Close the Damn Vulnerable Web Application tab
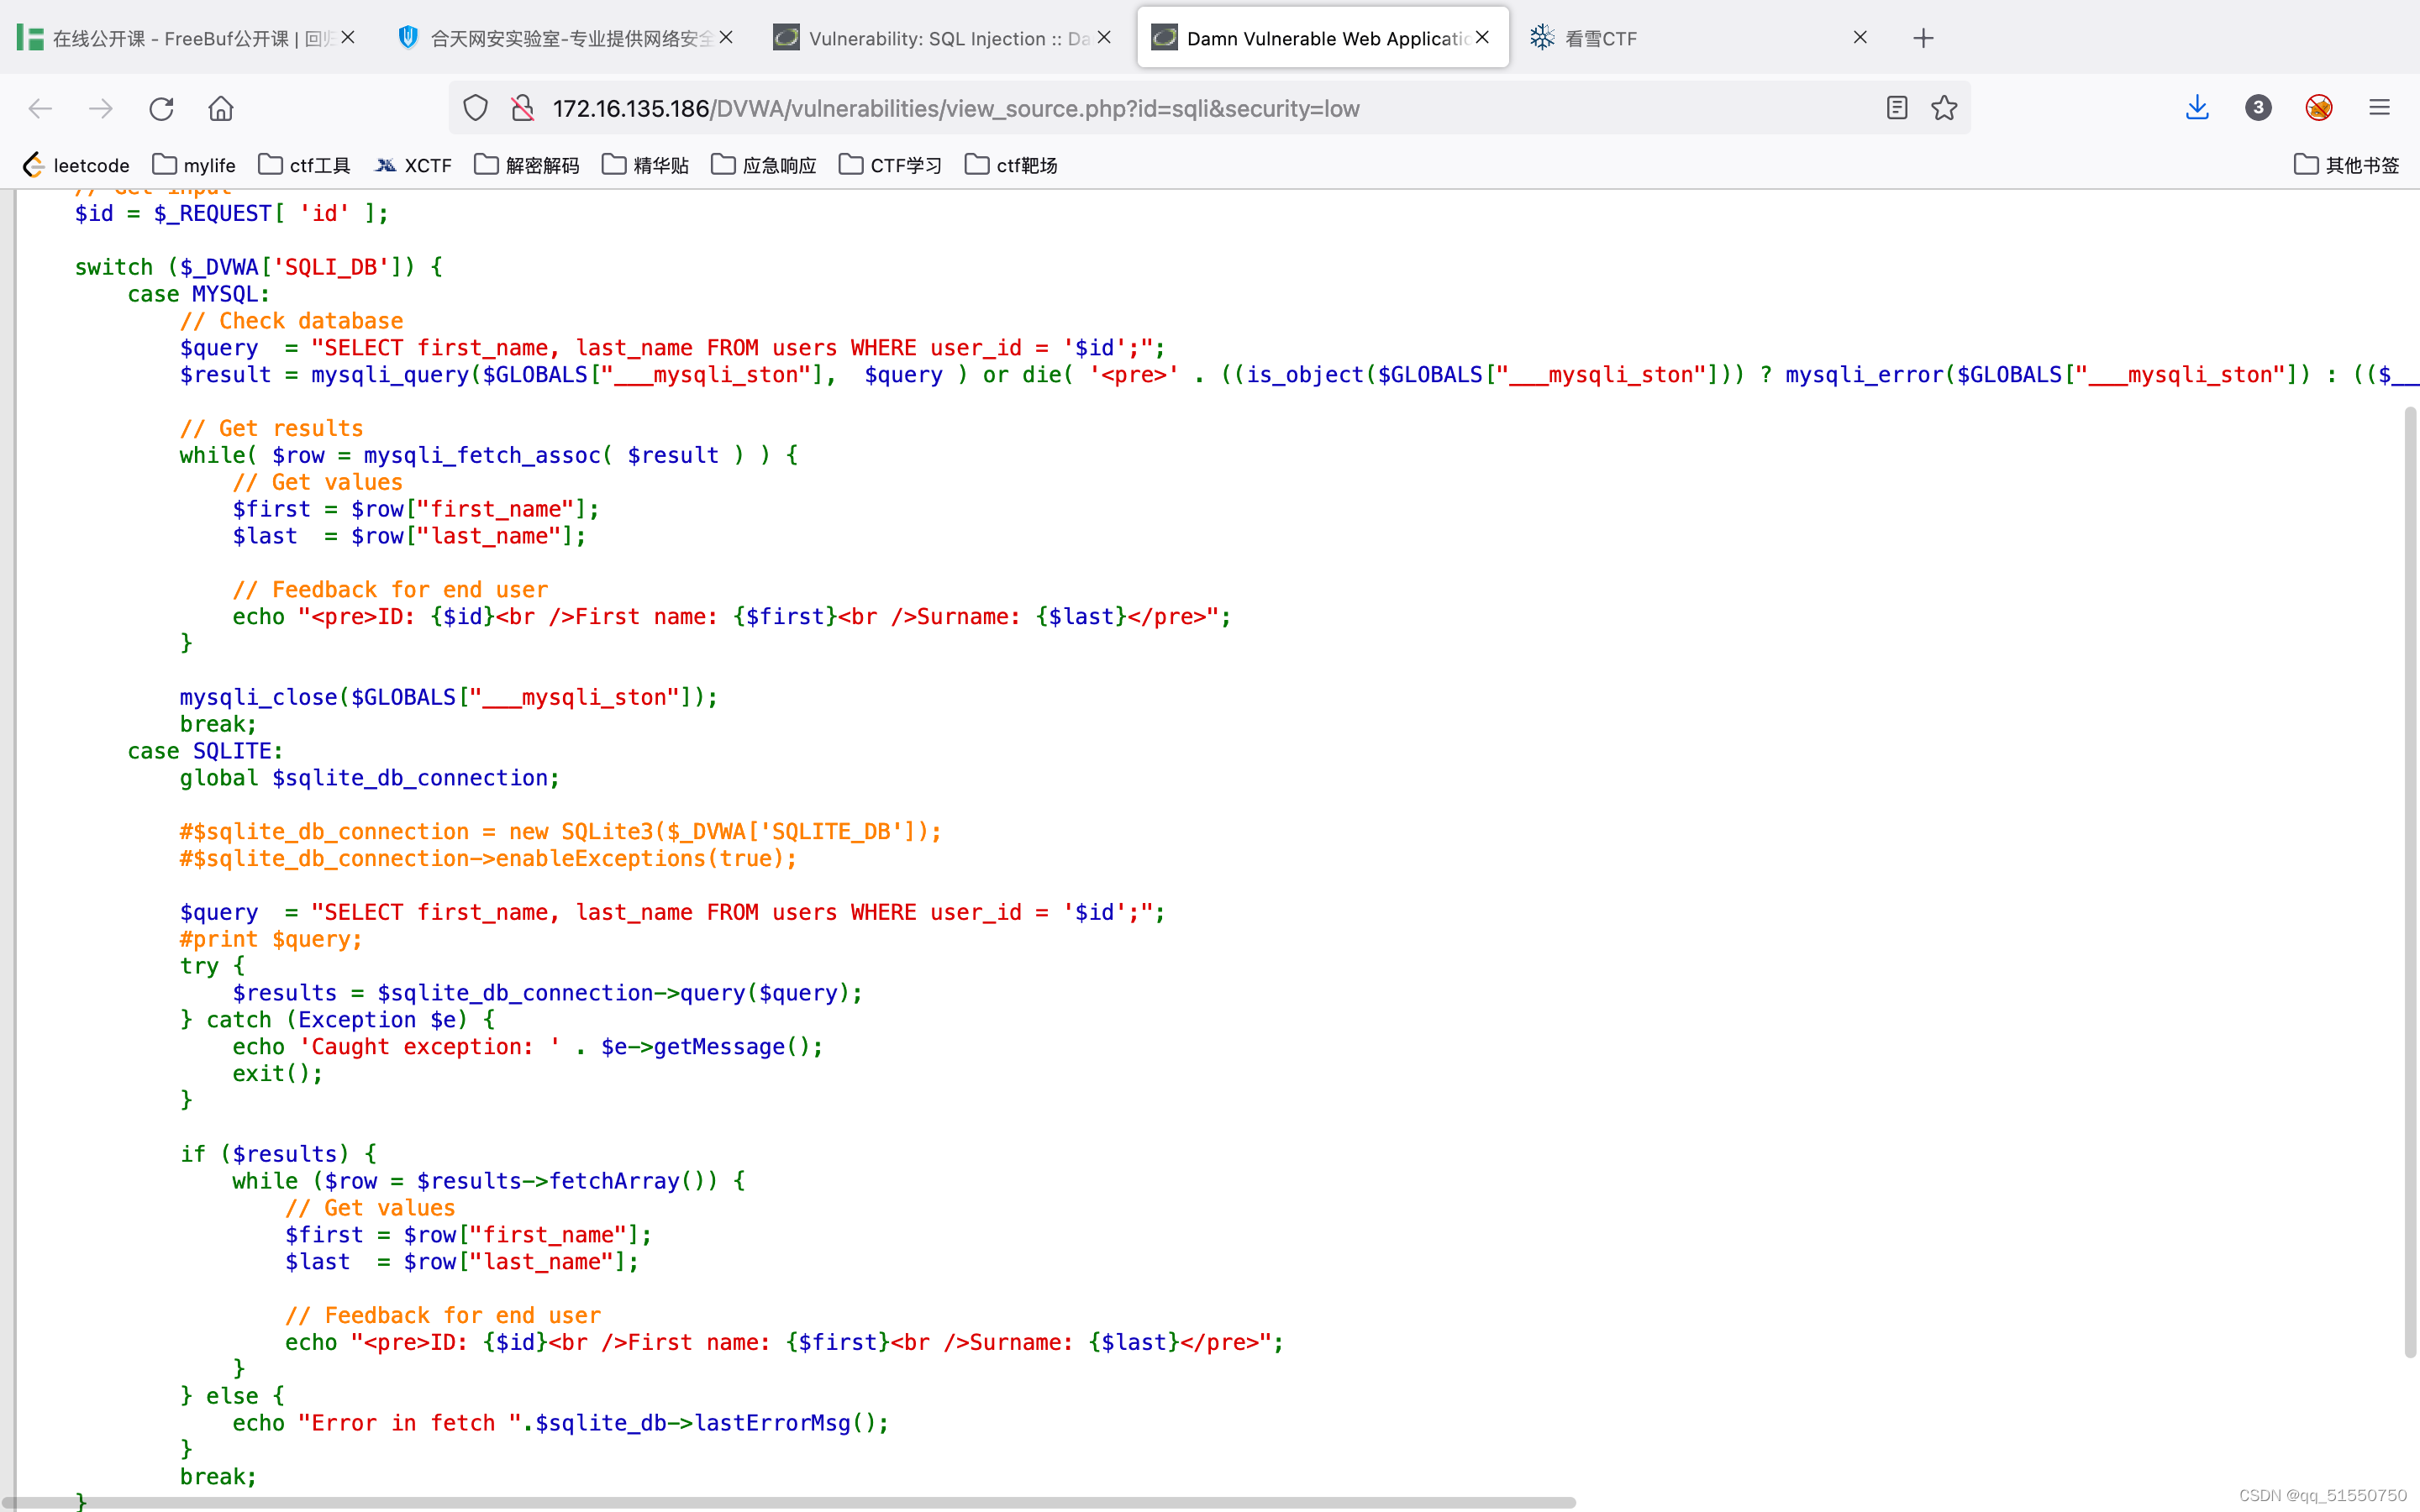Screen dimensions: 2420x1512 pos(1482,38)
